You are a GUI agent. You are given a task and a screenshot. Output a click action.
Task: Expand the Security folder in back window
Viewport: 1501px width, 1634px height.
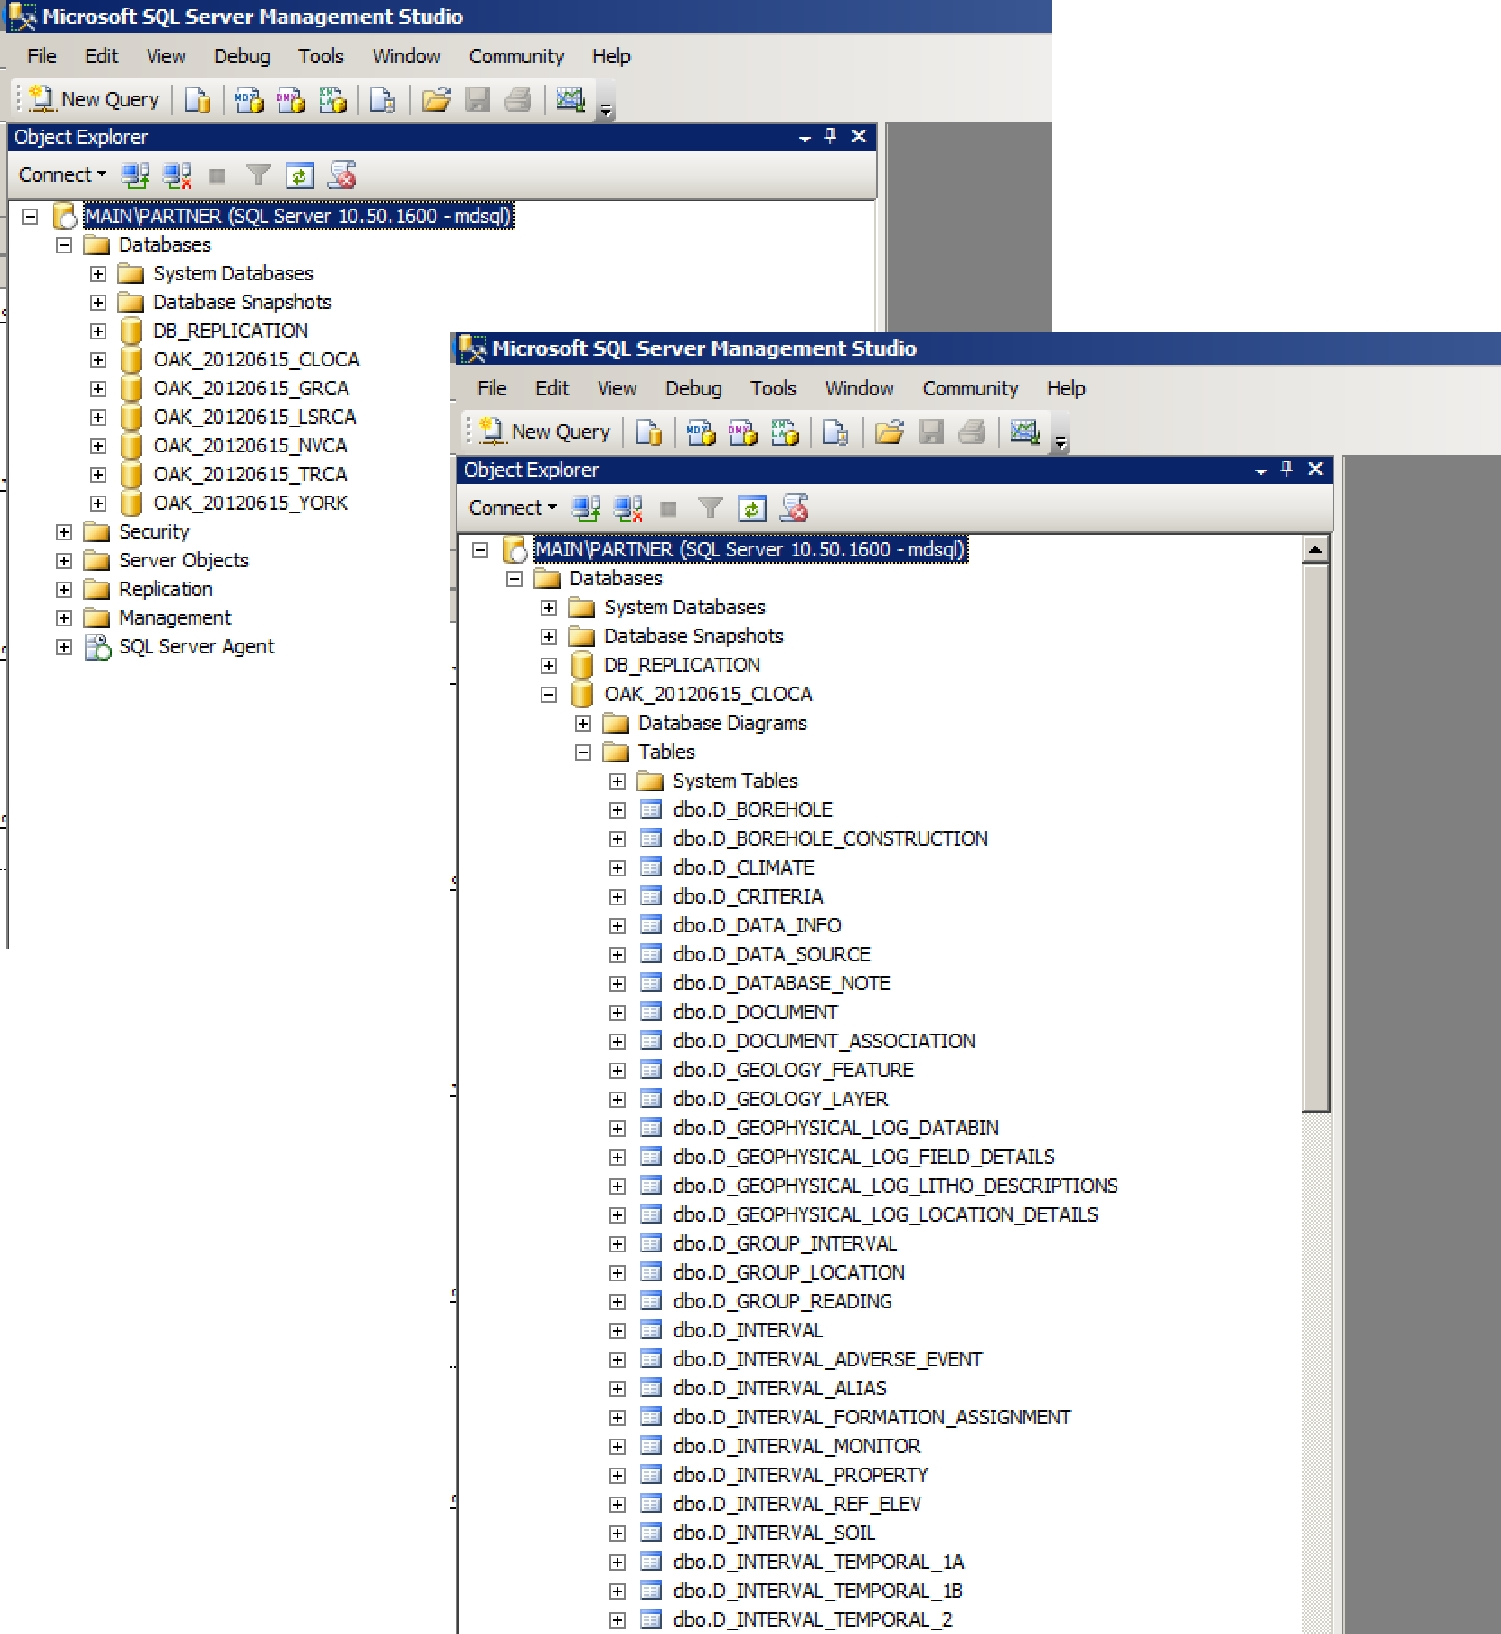tap(64, 532)
